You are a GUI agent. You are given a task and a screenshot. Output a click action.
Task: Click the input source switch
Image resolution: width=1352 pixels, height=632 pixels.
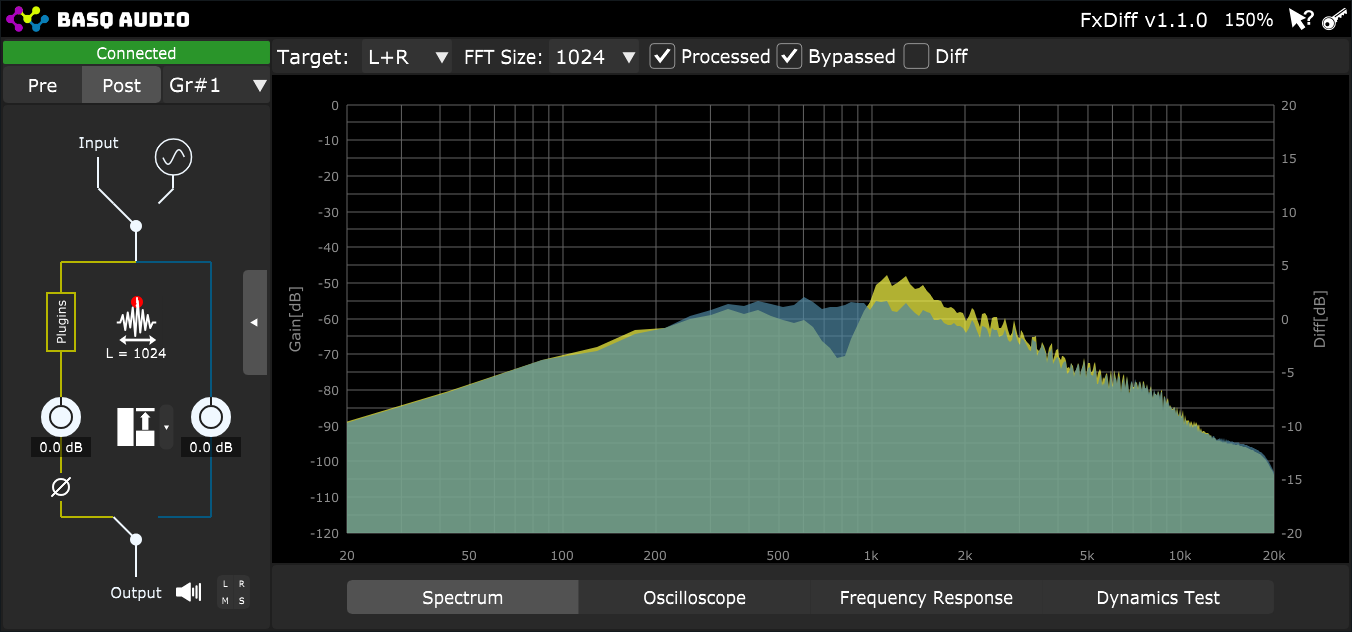pos(136,226)
